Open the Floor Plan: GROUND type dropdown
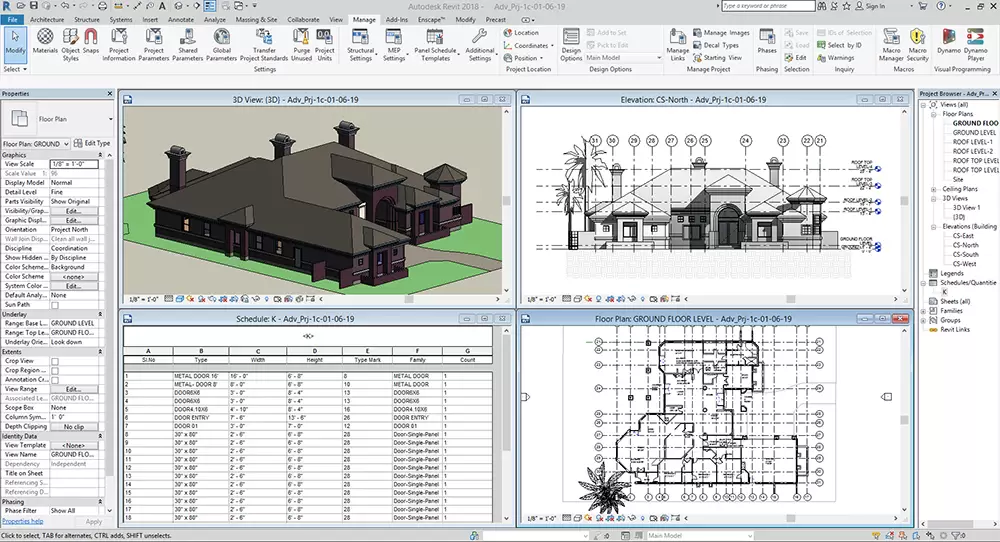The width and height of the screenshot is (1000, 542). pyautogui.click(x=36, y=143)
